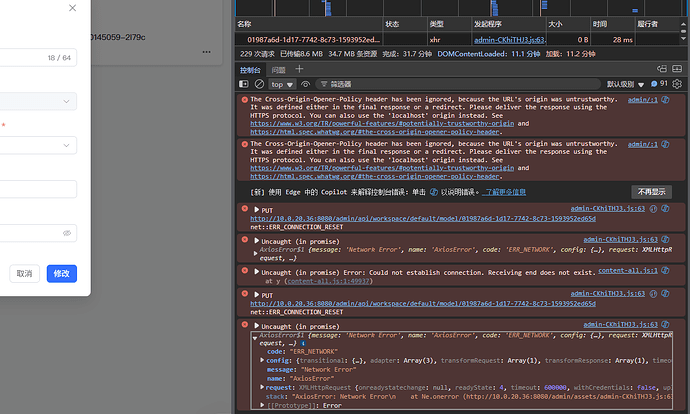Click network list scrollbar down arrow

(683, 39)
